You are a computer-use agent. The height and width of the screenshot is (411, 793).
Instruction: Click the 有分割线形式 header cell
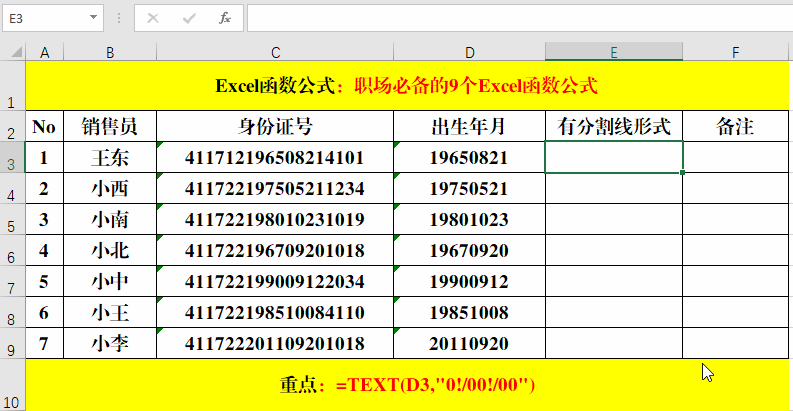[x=613, y=126]
